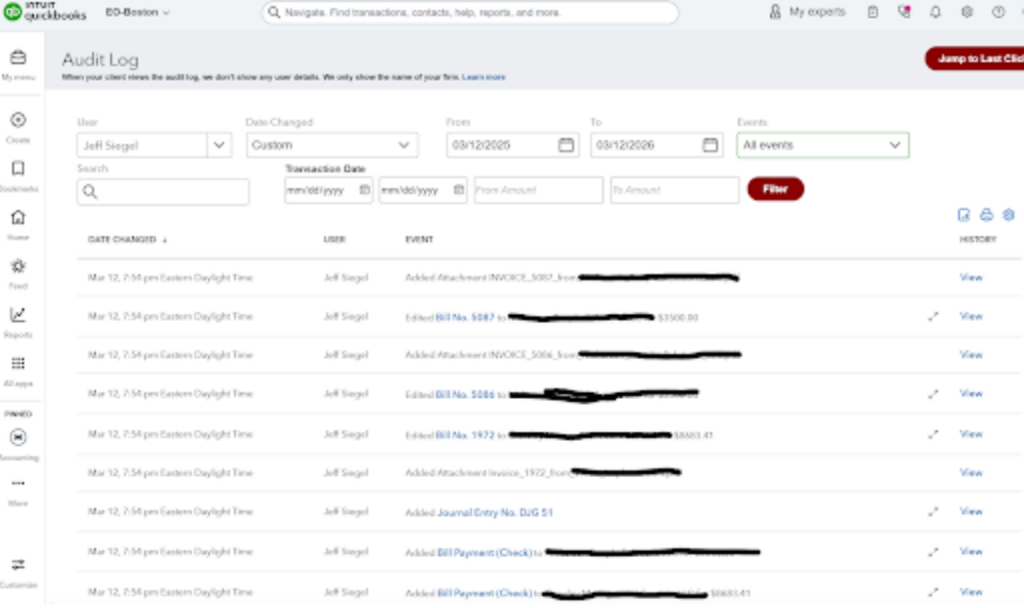Expand details for Journal Entry DJG 51 row
Image resolution: width=1024 pixels, height=608 pixels.
tap(933, 512)
